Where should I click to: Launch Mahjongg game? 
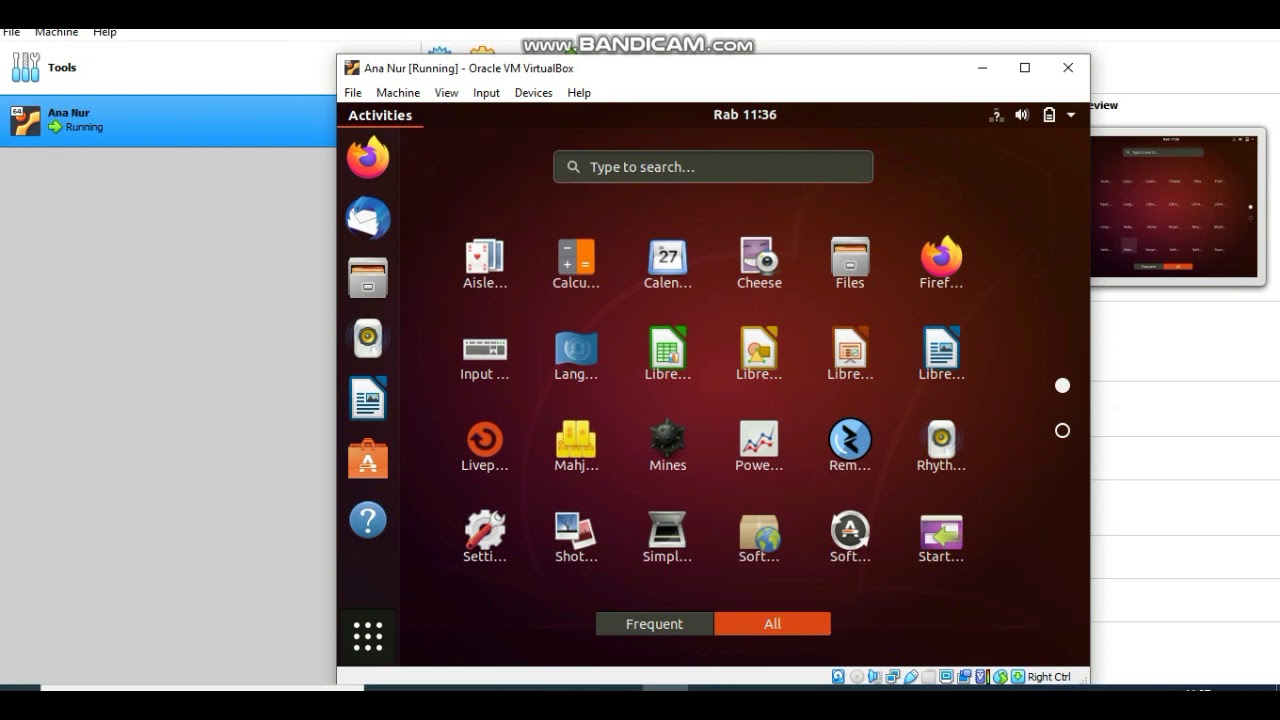tap(576, 446)
